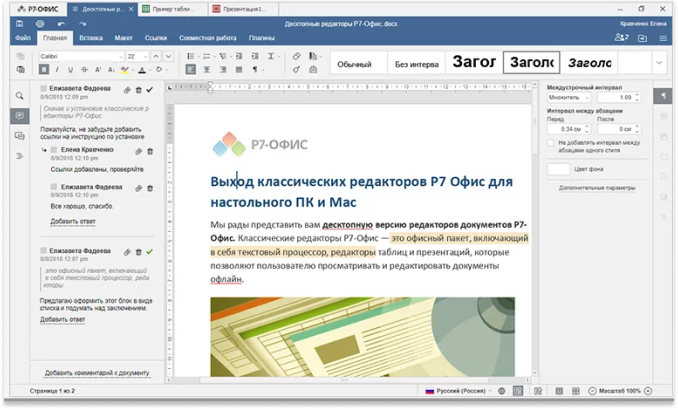Open the Файл menu
678x410 pixels.
click(x=23, y=38)
